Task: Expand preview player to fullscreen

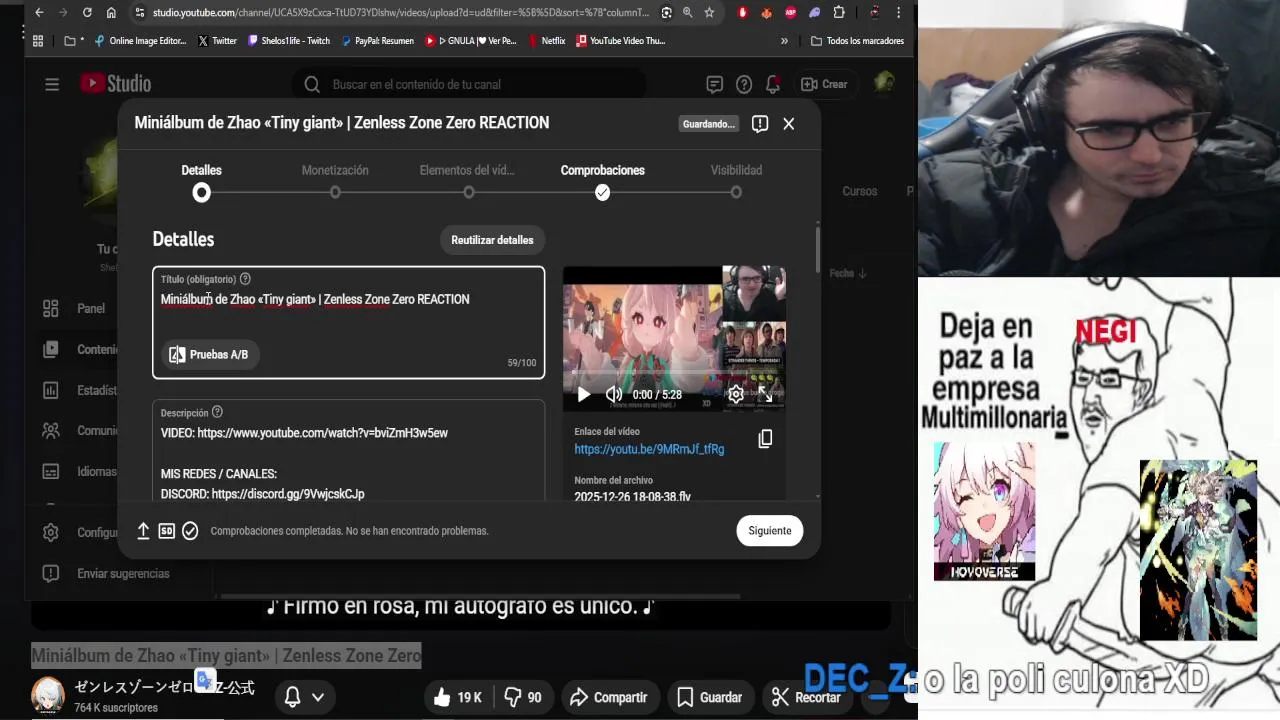Action: [765, 394]
